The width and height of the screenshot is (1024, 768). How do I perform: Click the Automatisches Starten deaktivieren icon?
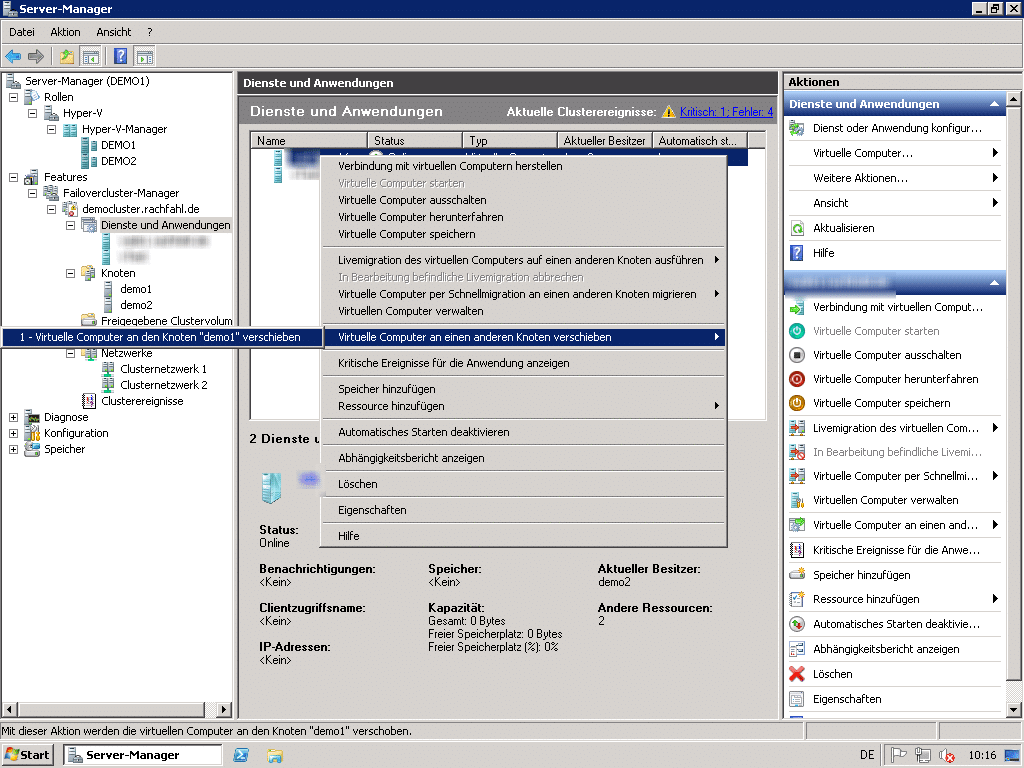tap(797, 624)
